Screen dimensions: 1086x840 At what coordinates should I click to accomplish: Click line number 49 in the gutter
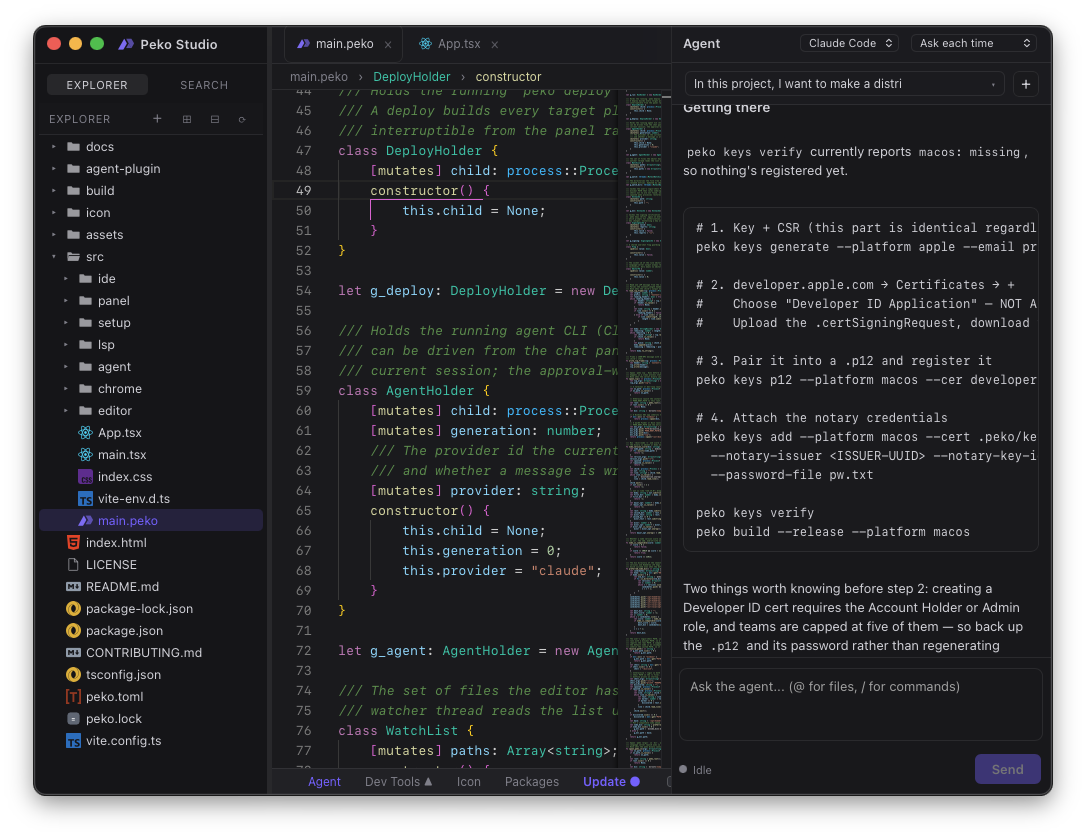303,191
